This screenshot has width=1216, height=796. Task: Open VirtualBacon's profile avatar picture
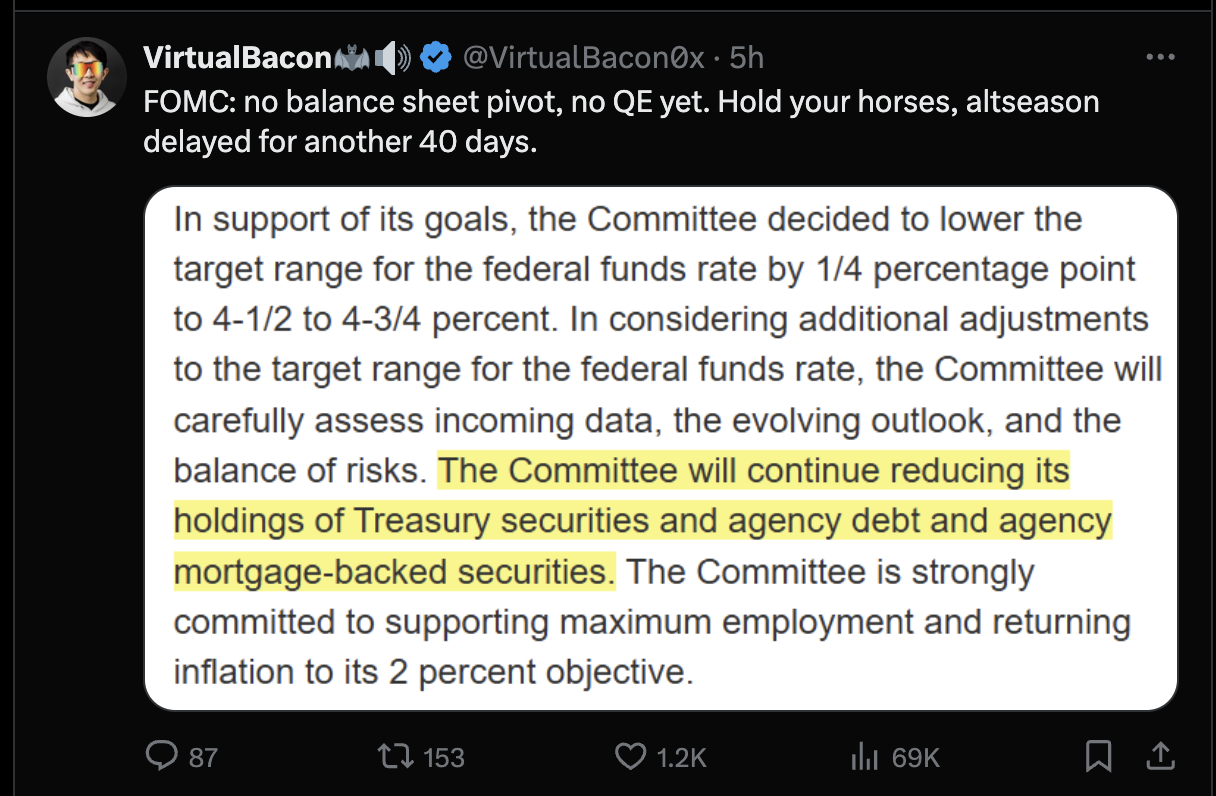pyautogui.click(x=87, y=77)
